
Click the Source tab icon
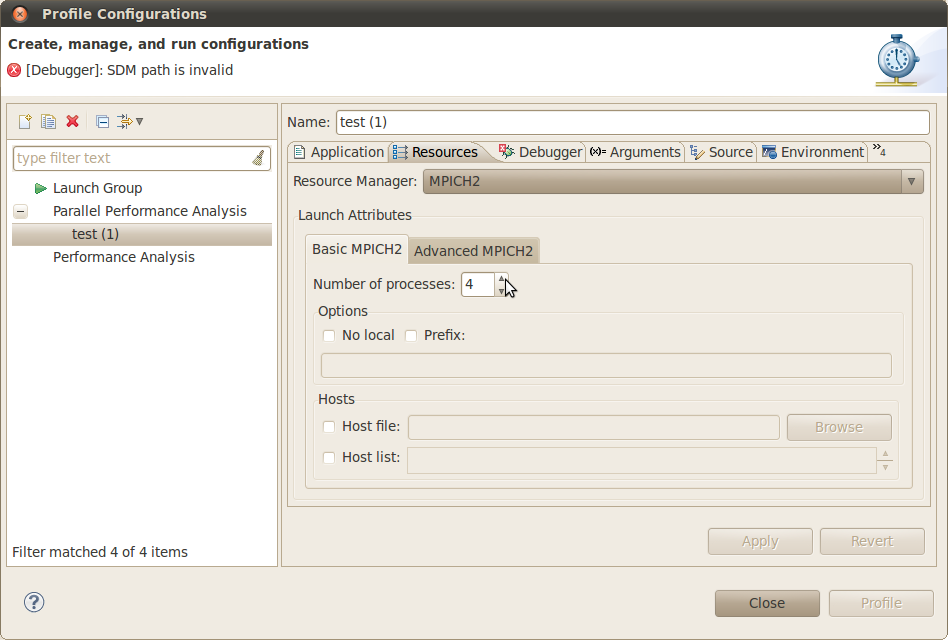[x=697, y=152]
